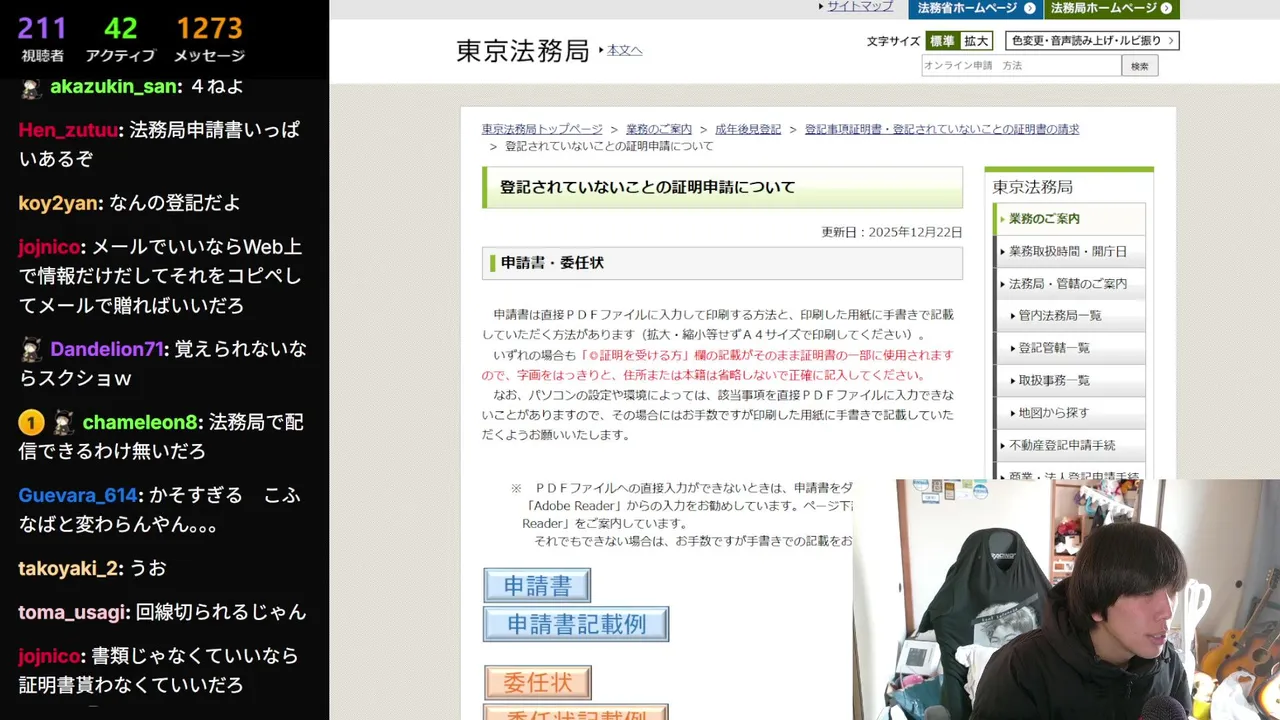This screenshot has width=1280, height=720.
Task: Click username Guevara_614 in chat
Action: click(x=78, y=496)
